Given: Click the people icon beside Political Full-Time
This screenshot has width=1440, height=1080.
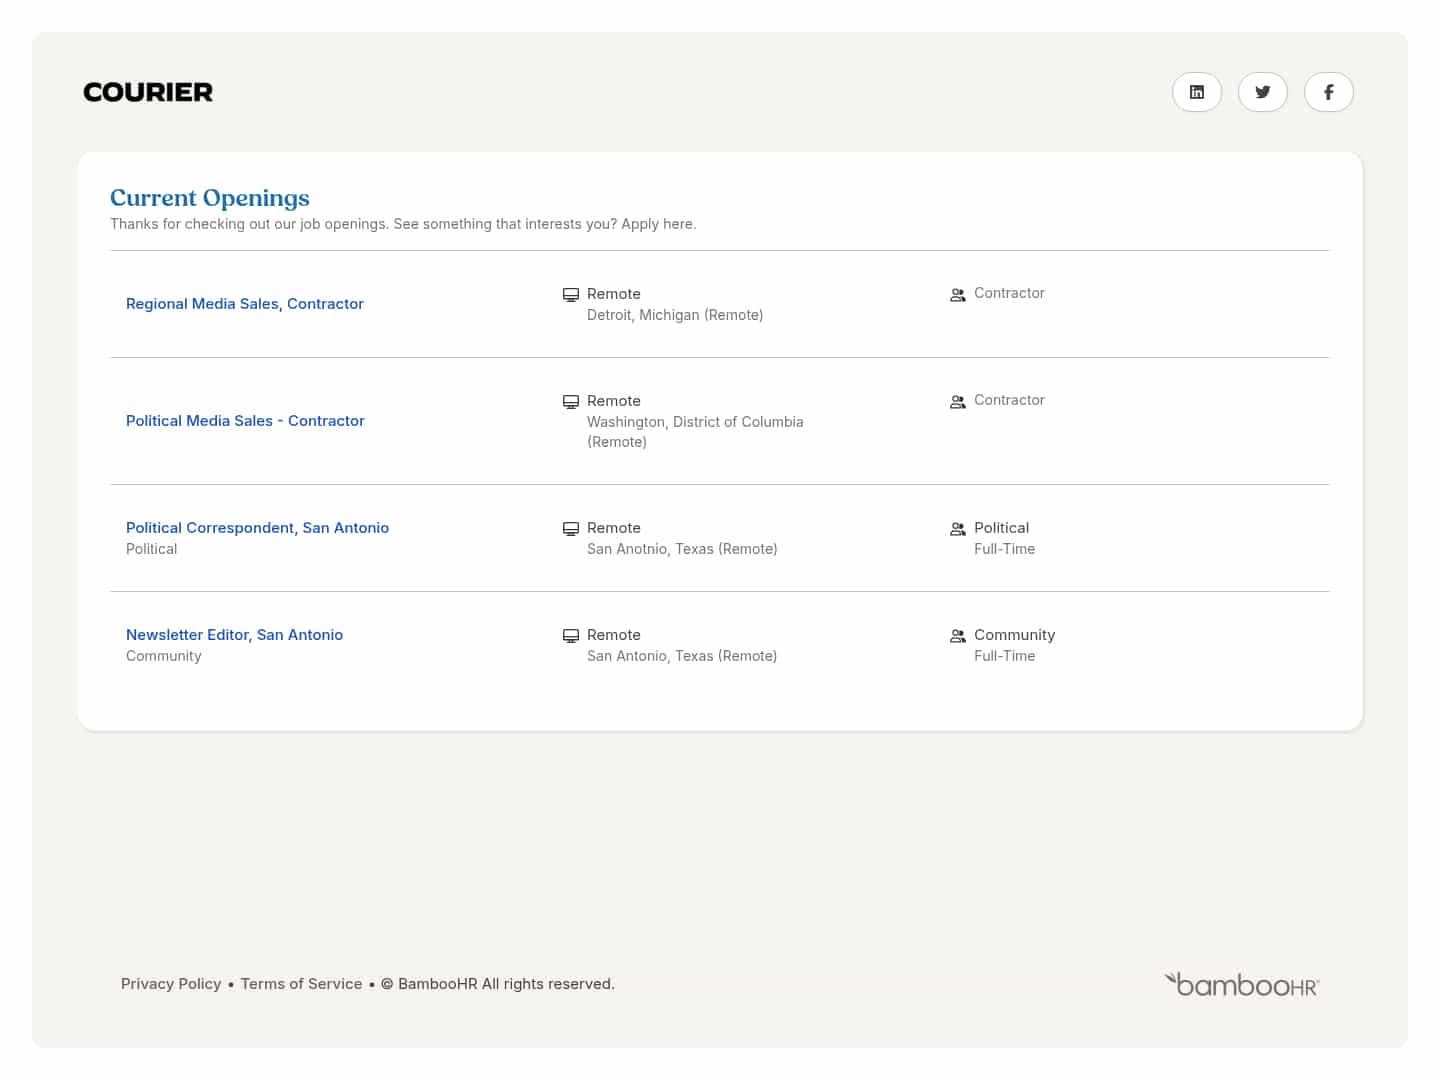Looking at the screenshot, I should (x=958, y=528).
